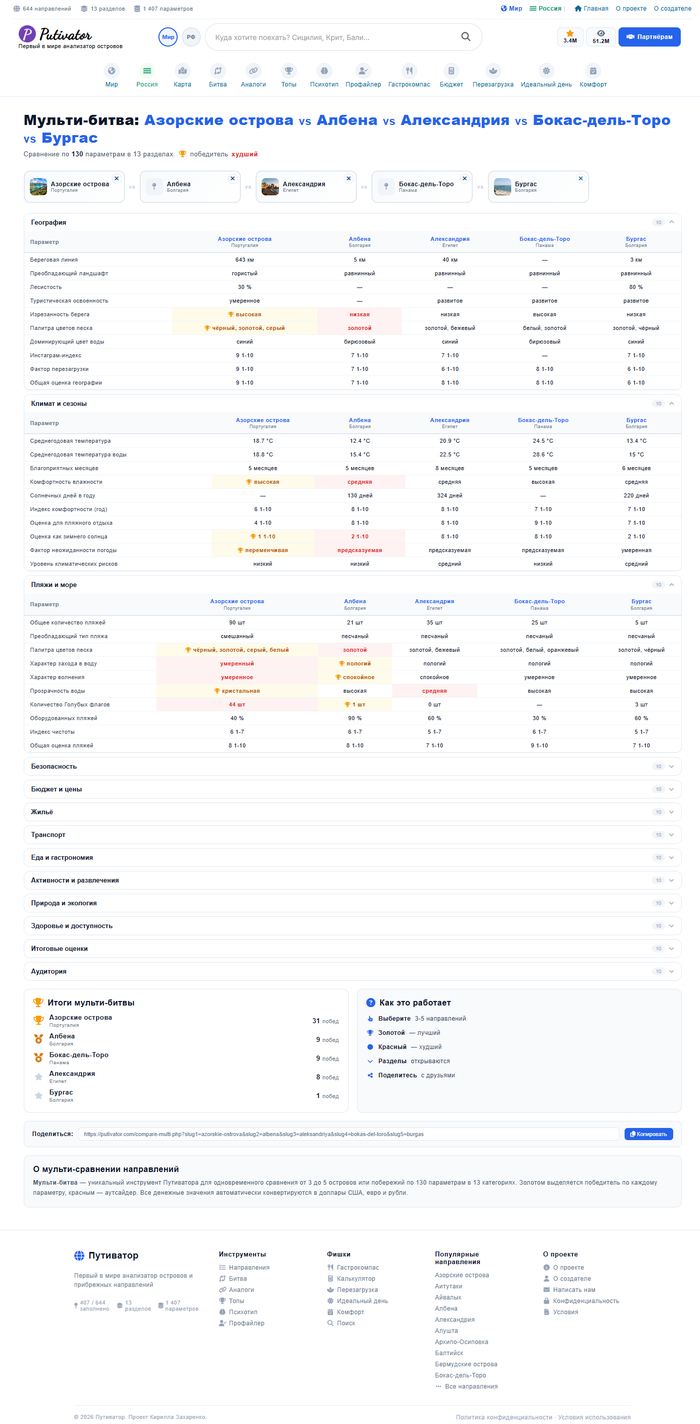Switch to the РФ mode toggle

click(x=190, y=37)
